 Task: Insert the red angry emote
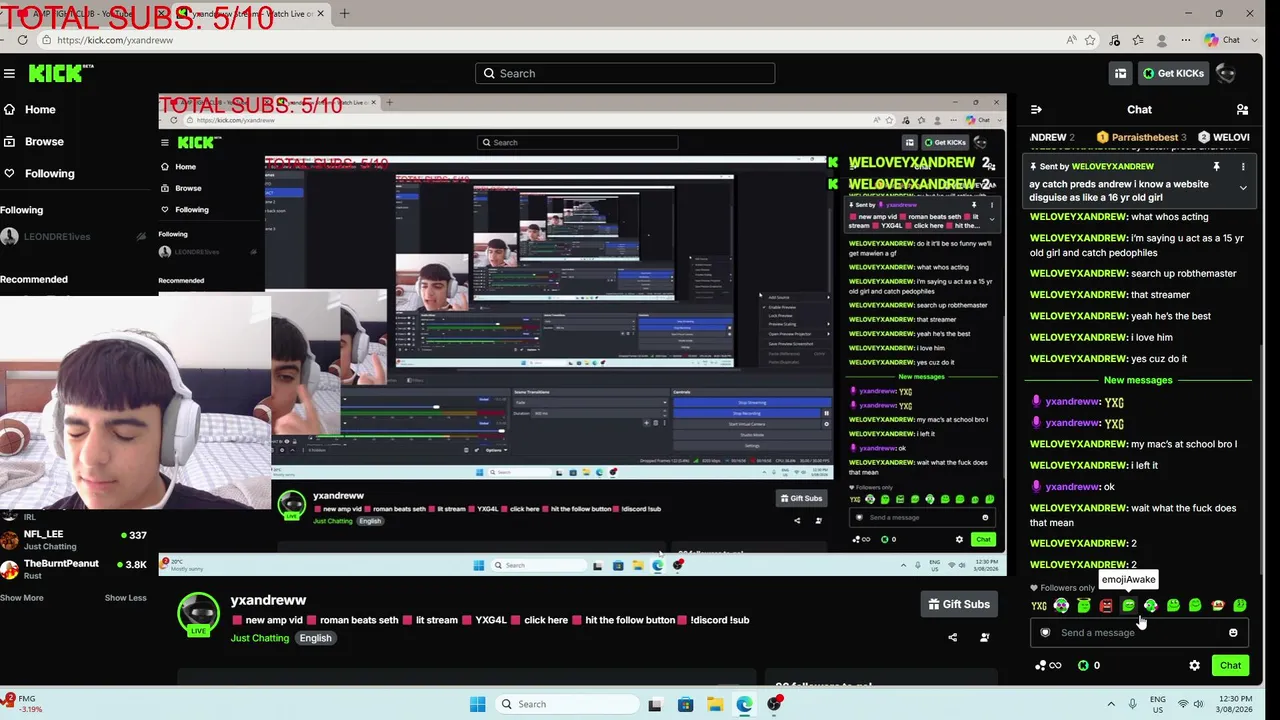coord(1106,606)
